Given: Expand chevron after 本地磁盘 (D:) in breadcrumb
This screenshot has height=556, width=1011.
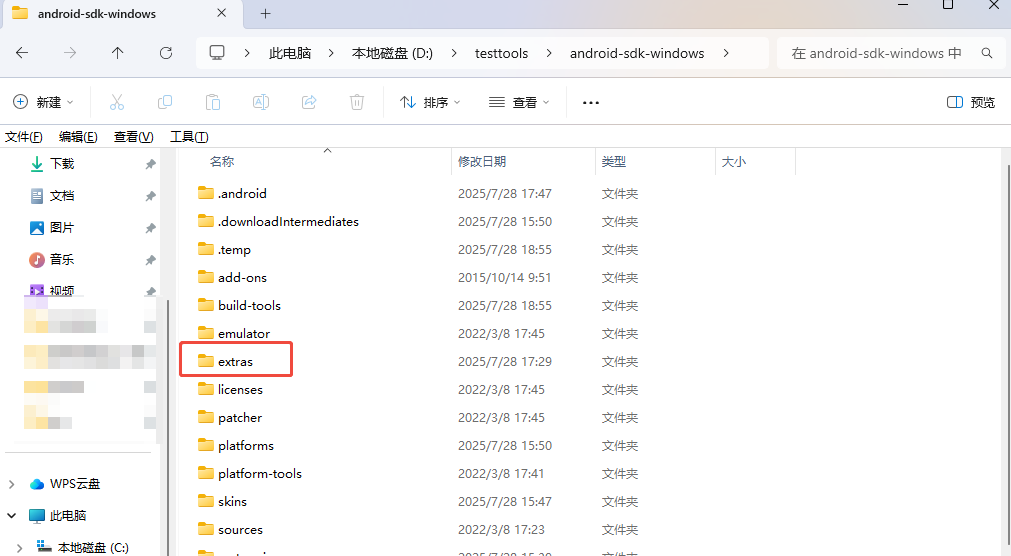Looking at the screenshot, I should [x=454, y=53].
